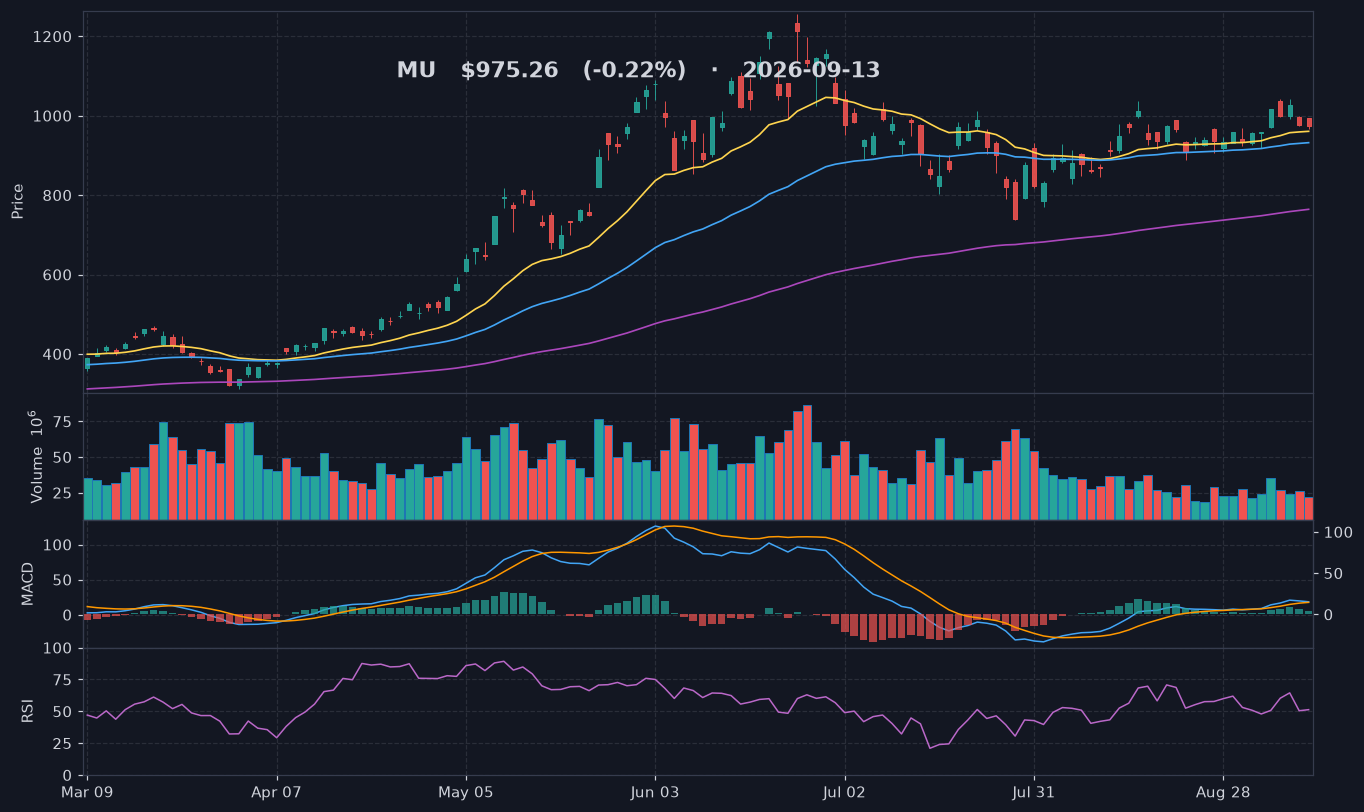1364x812 pixels.
Task: Click the 400 tick on the Price axis
Action: pos(58,355)
